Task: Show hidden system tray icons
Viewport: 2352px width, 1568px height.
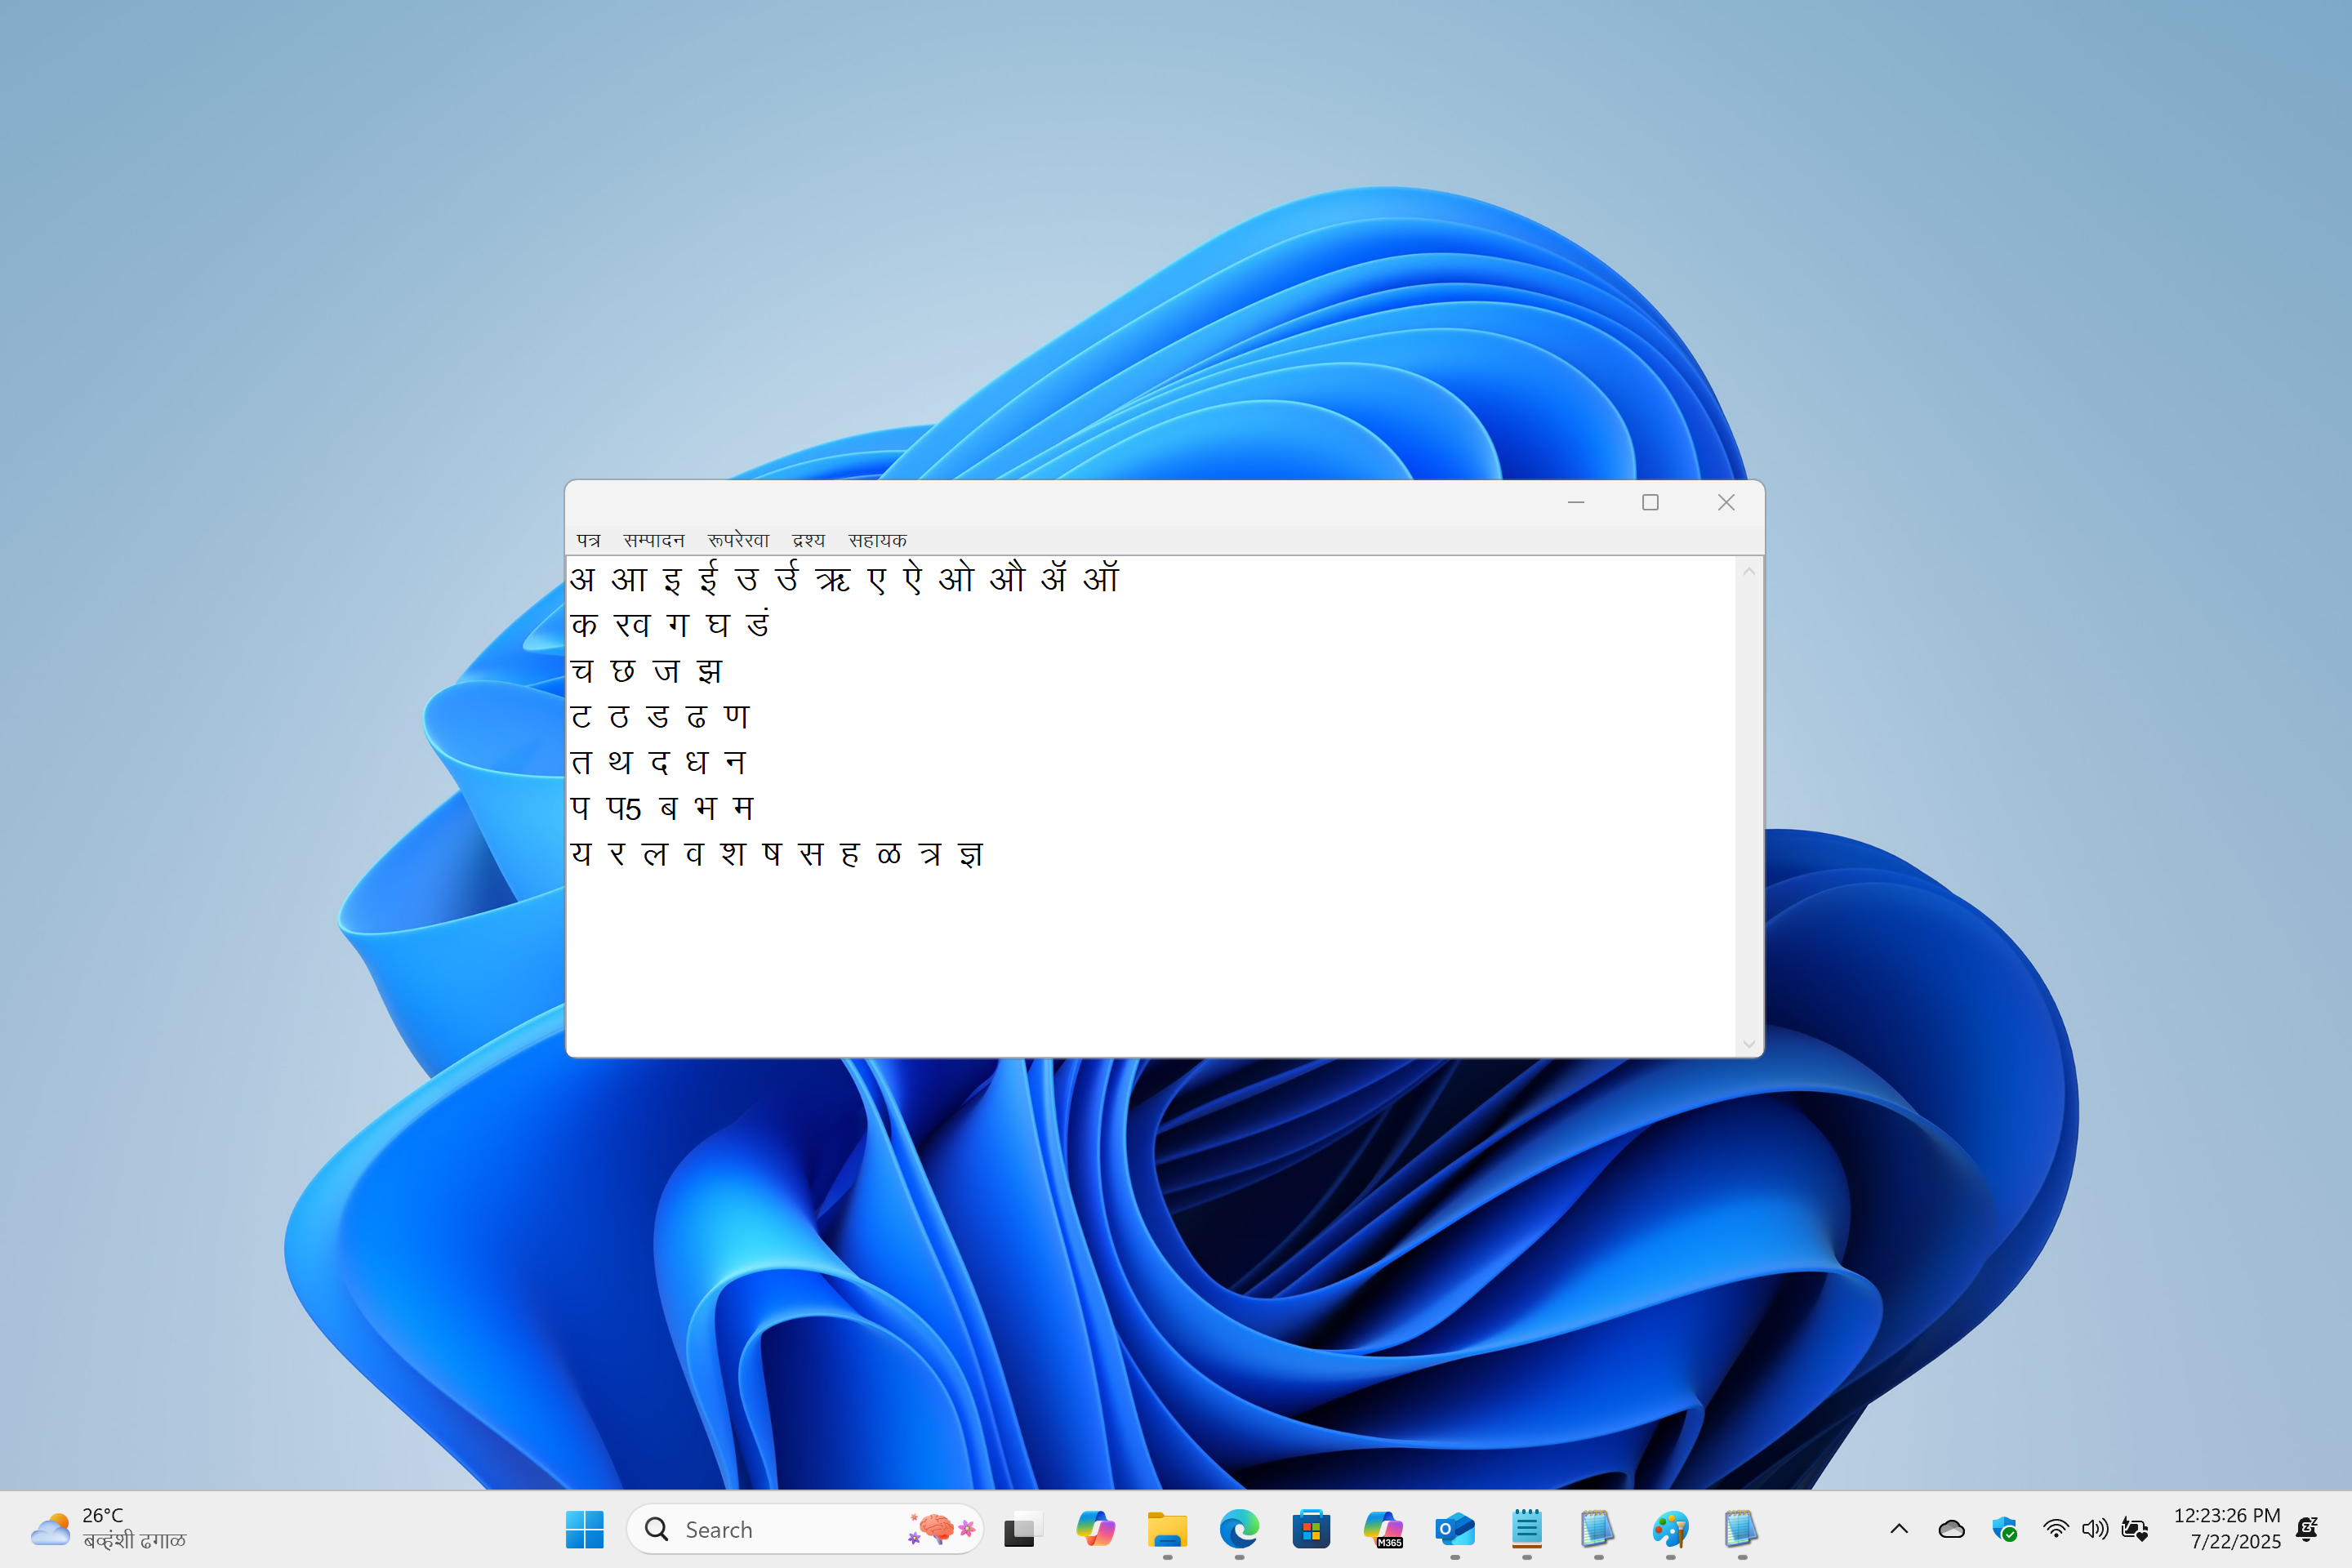Action: click(1899, 1529)
